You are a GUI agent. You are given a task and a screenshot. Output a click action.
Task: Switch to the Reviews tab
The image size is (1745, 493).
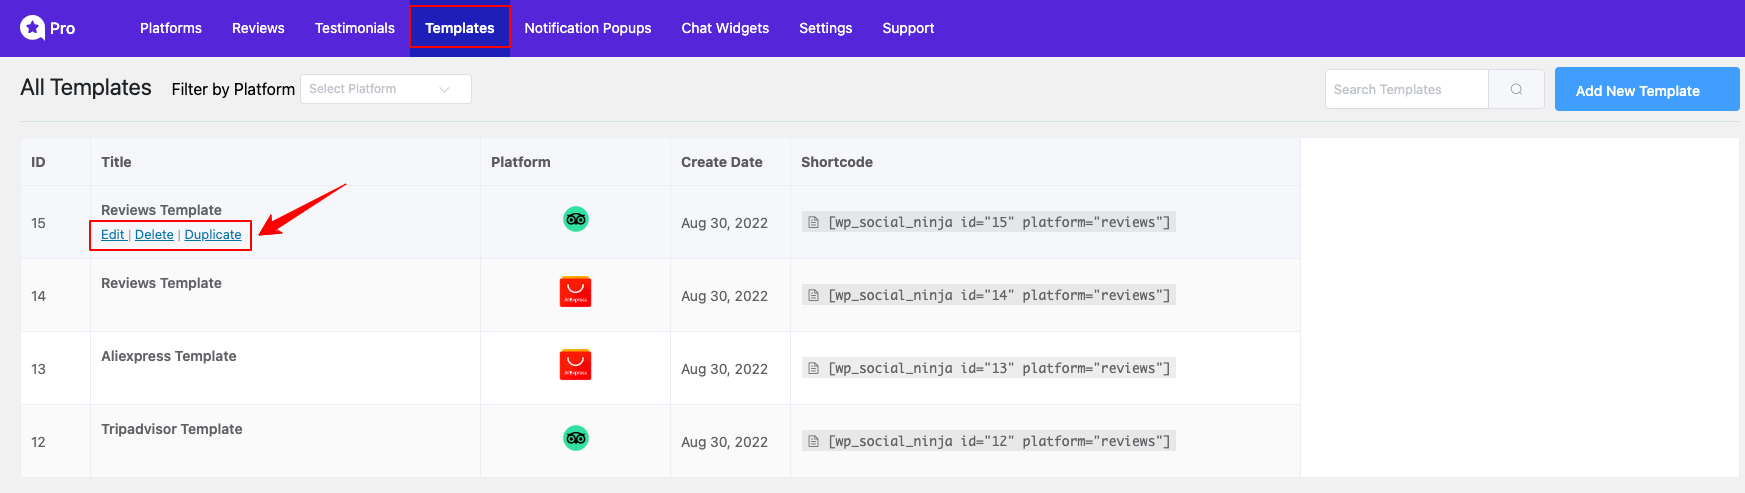point(258,28)
